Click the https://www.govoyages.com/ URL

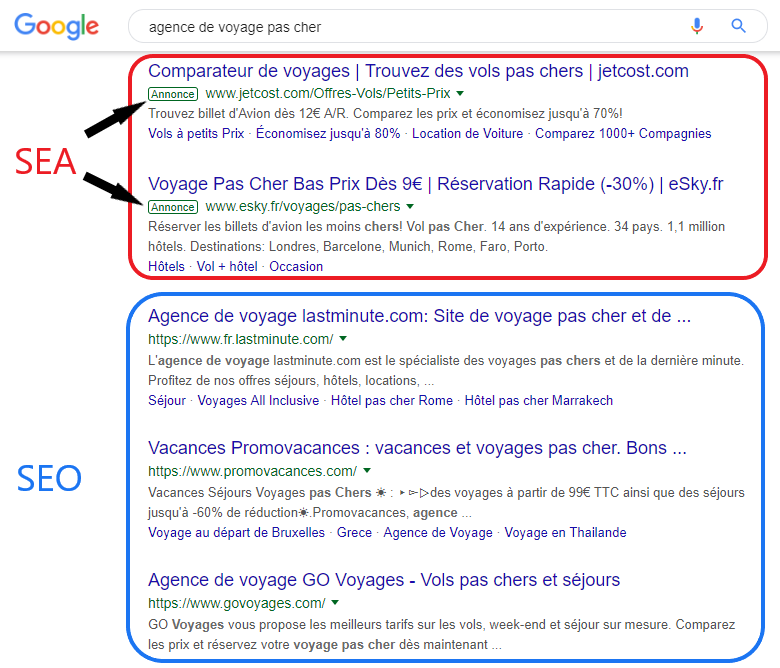click(237, 603)
